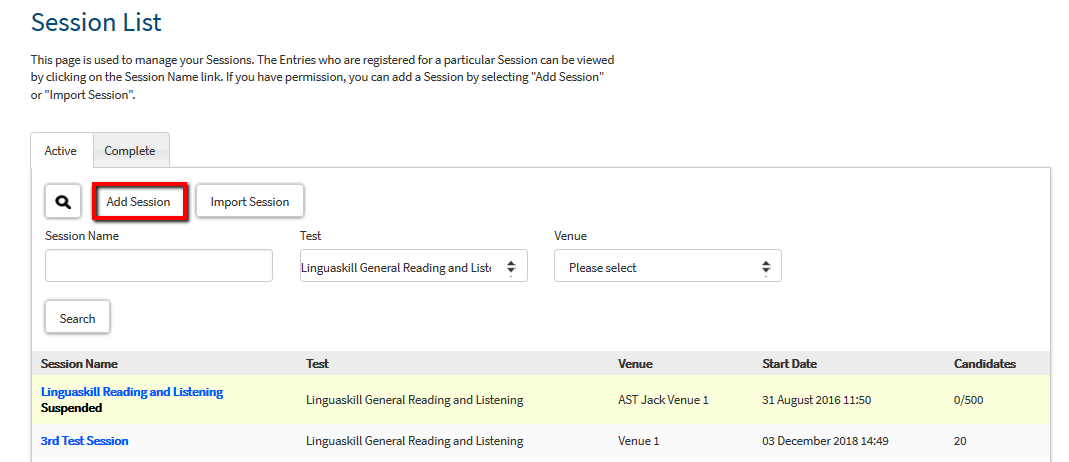Click the Session Name column header
The image size is (1069, 462).
click(x=79, y=364)
